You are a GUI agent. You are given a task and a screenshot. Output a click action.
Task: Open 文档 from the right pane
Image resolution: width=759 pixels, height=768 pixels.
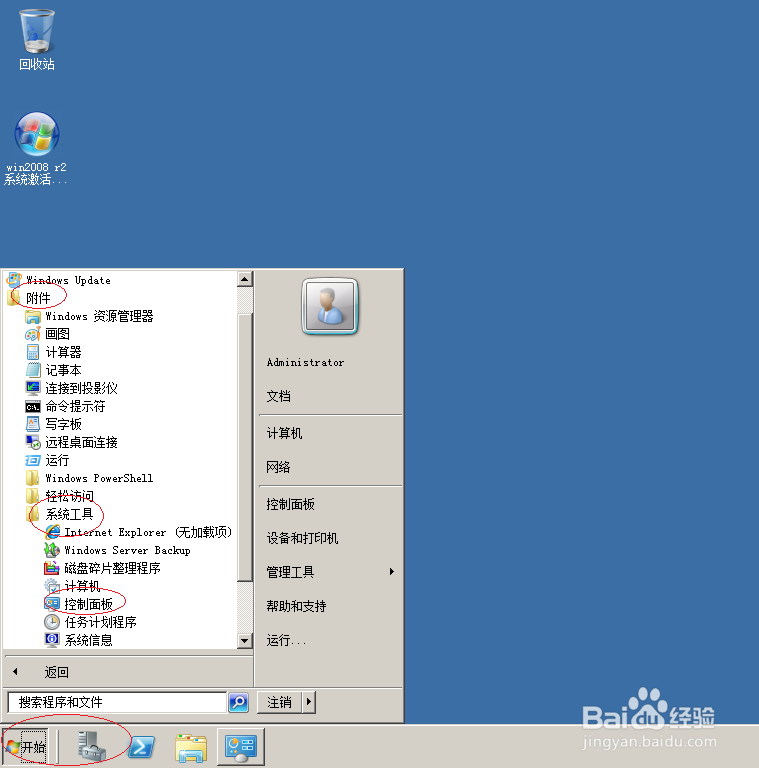pos(278,396)
